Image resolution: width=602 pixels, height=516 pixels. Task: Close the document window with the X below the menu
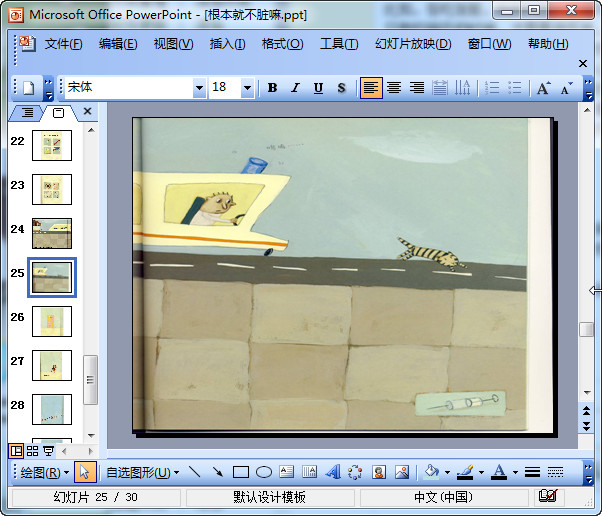click(x=583, y=63)
